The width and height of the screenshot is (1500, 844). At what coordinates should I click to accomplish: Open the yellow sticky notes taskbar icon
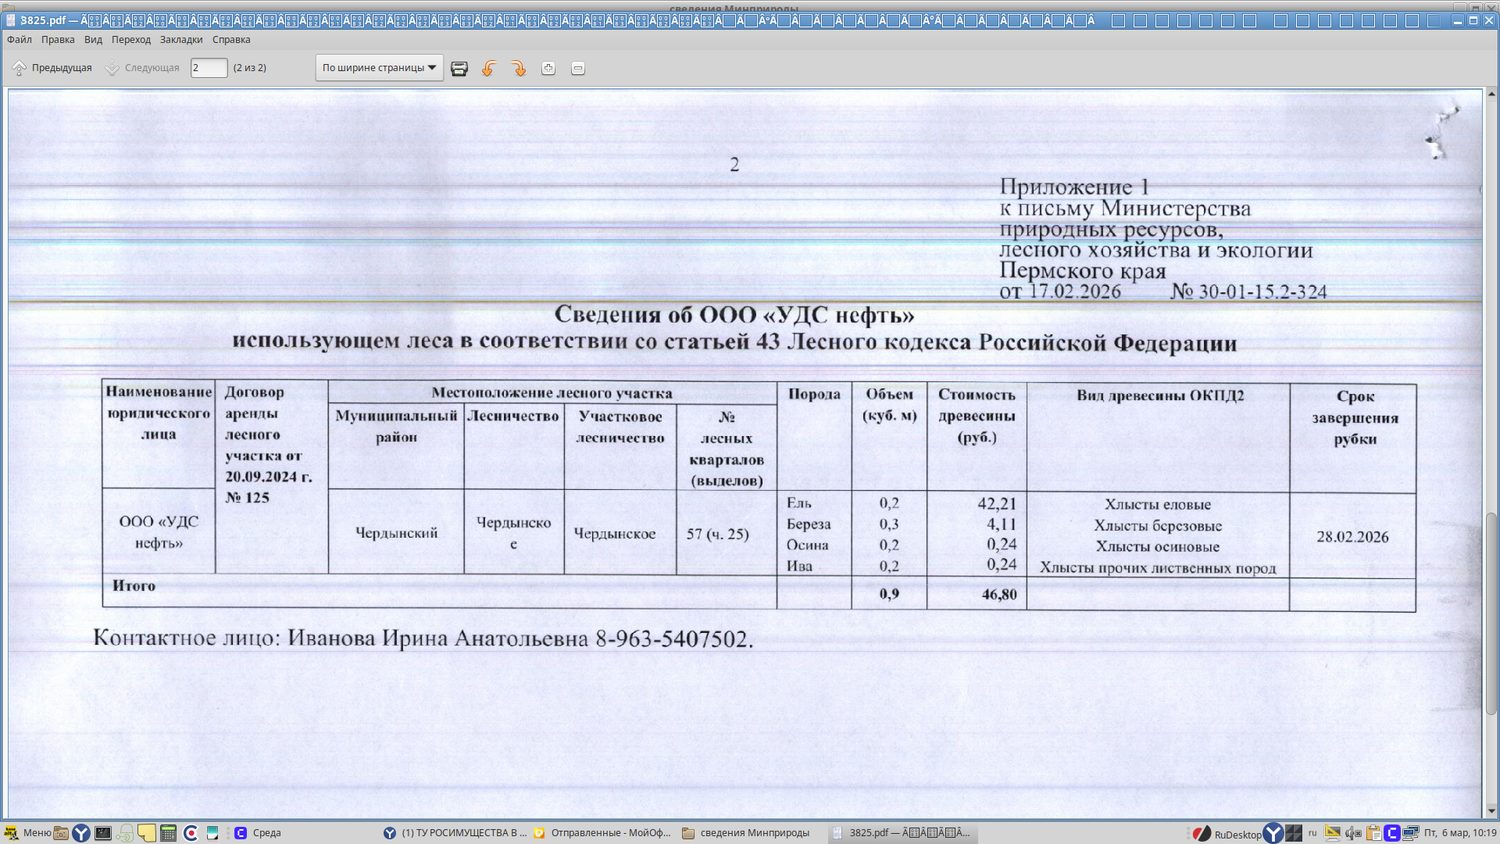point(147,833)
